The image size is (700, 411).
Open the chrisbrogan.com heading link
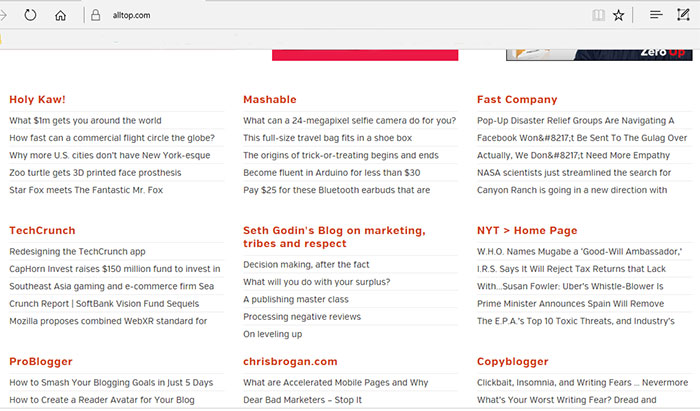pyautogui.click(x=290, y=361)
